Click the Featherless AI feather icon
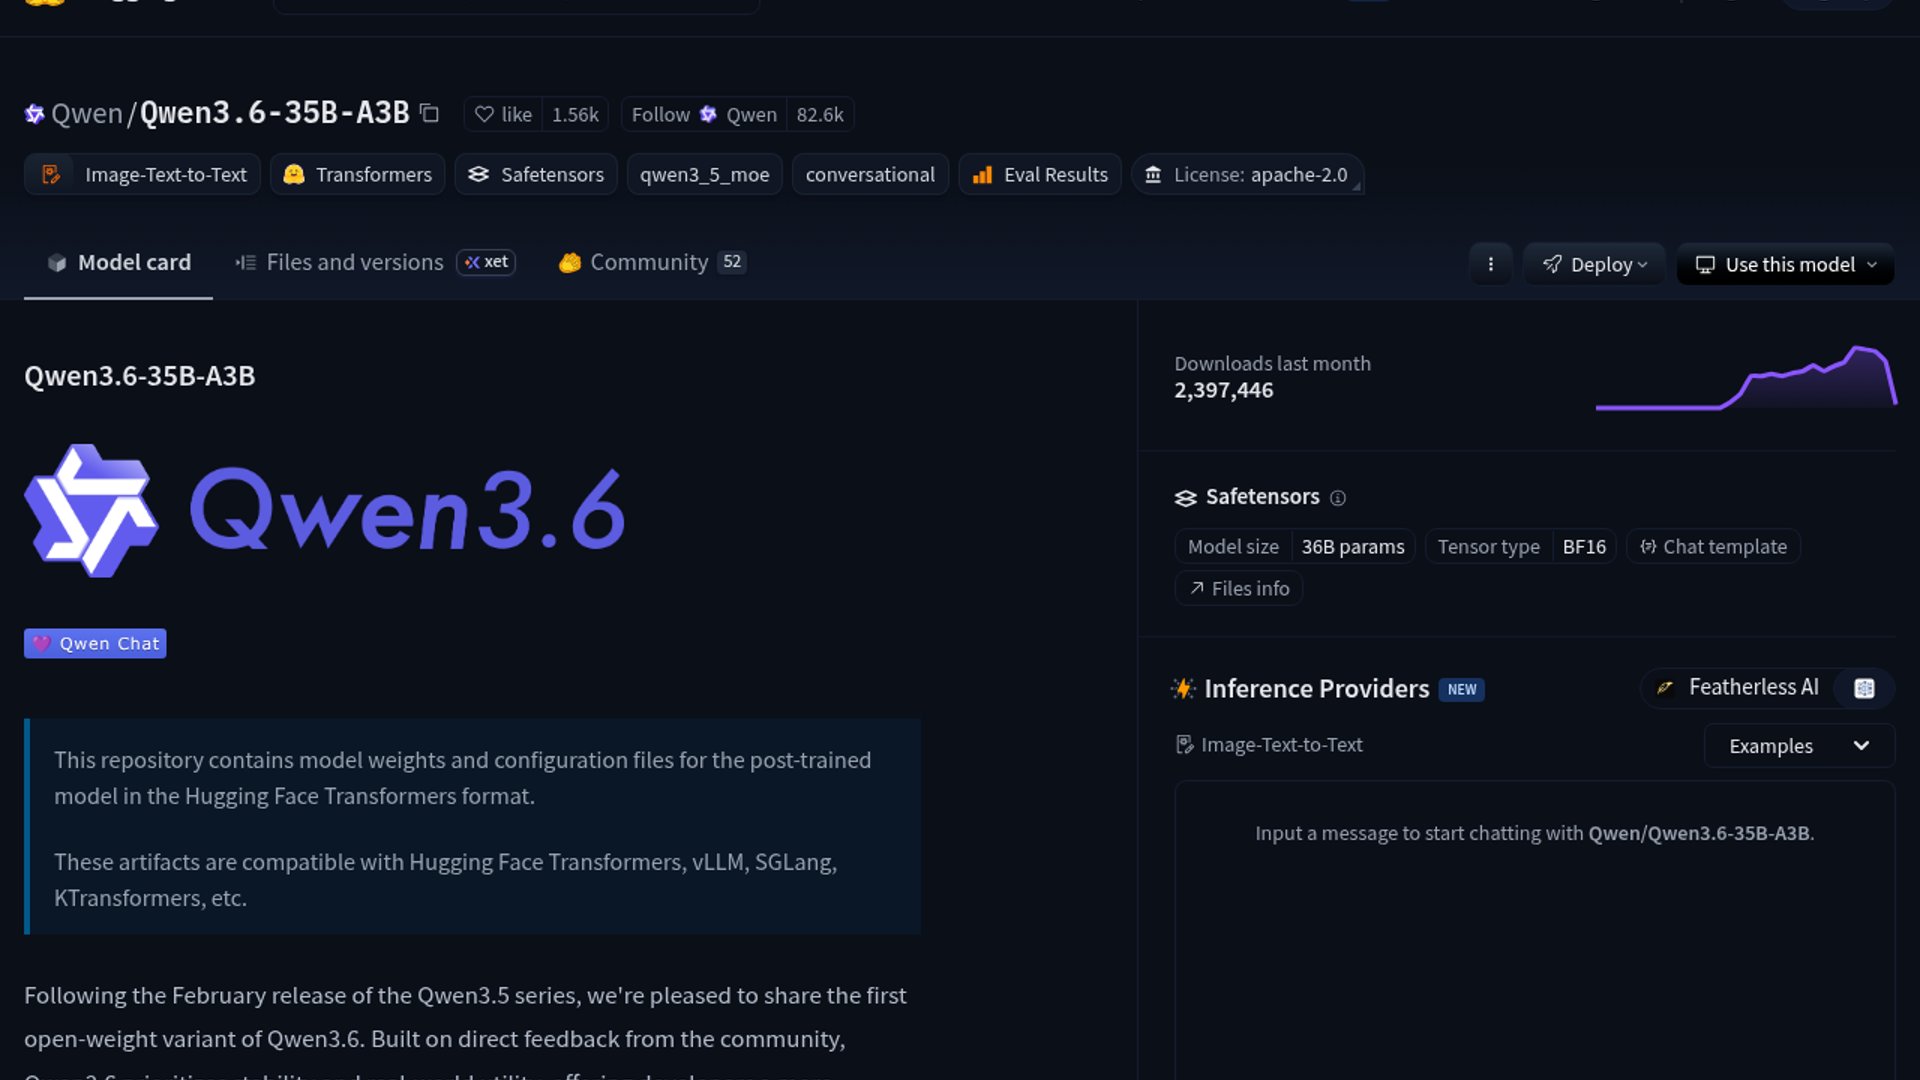Image resolution: width=1920 pixels, height=1080 pixels. (x=1665, y=687)
